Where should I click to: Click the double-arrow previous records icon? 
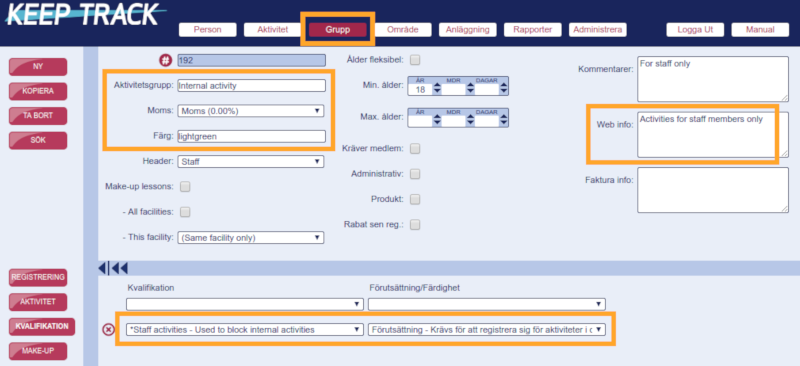coord(119,268)
